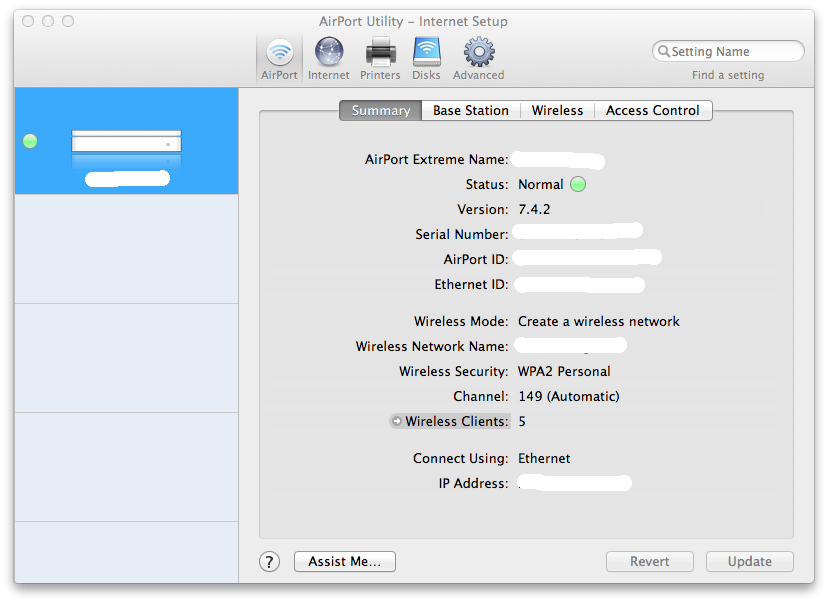This screenshot has width=828, height=603.
Task: Focus the Setting Name search field
Action: (x=728, y=51)
